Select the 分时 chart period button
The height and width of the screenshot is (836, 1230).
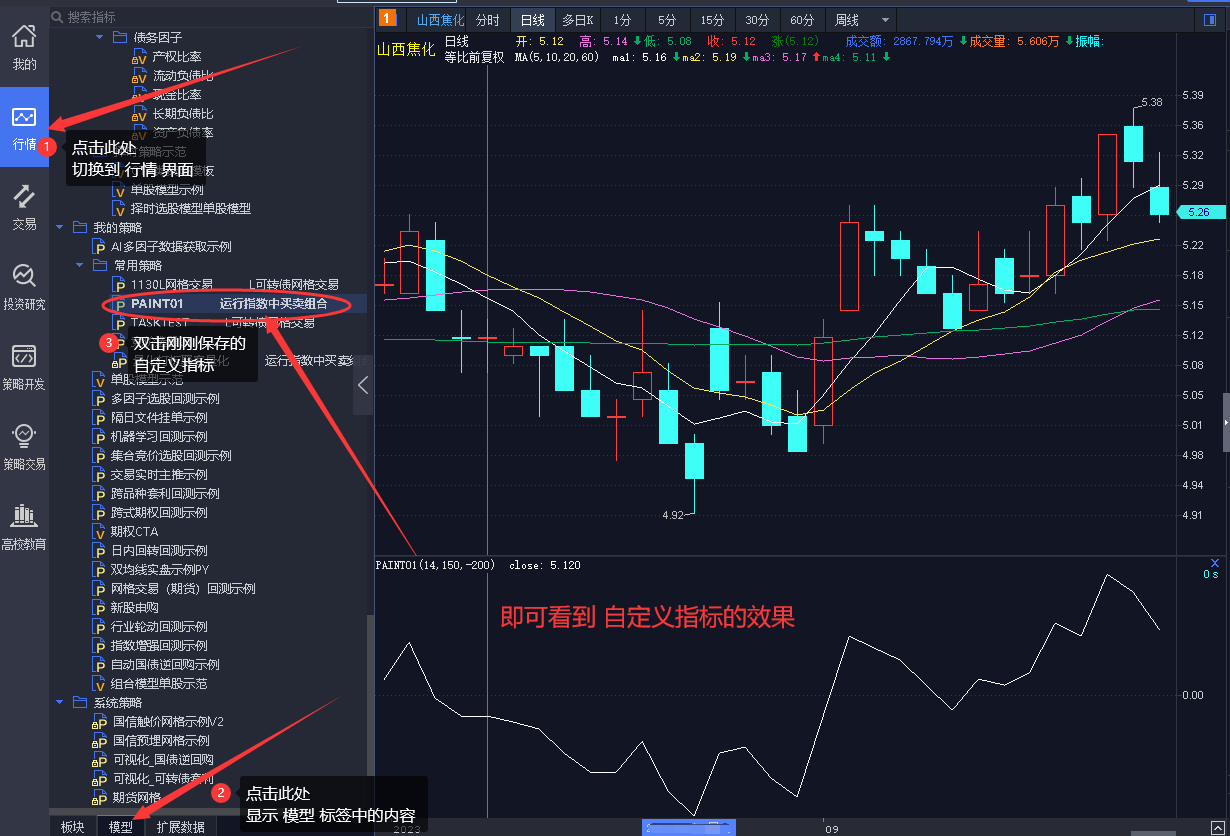(487, 20)
